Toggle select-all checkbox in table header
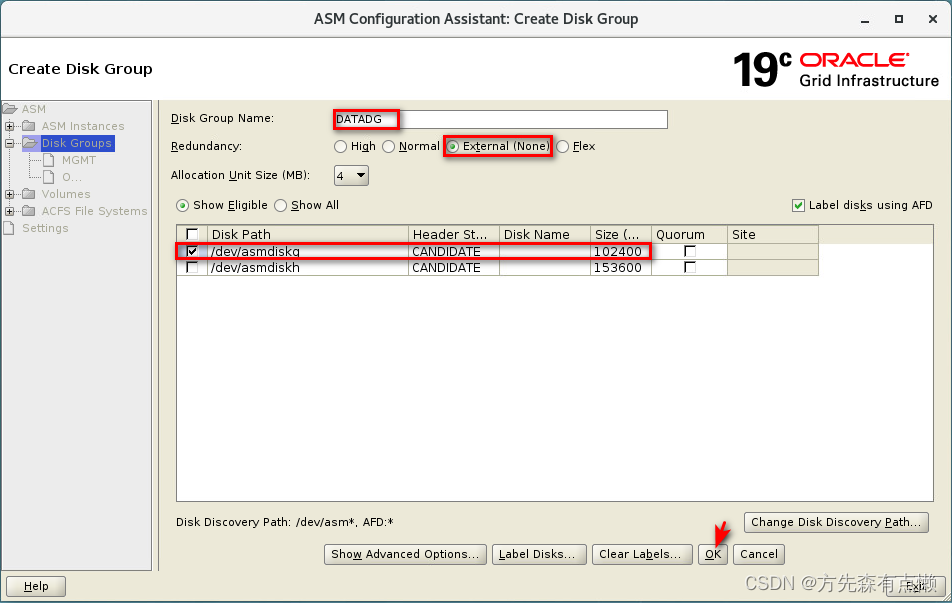Viewport: 952px width, 603px height. (192, 234)
